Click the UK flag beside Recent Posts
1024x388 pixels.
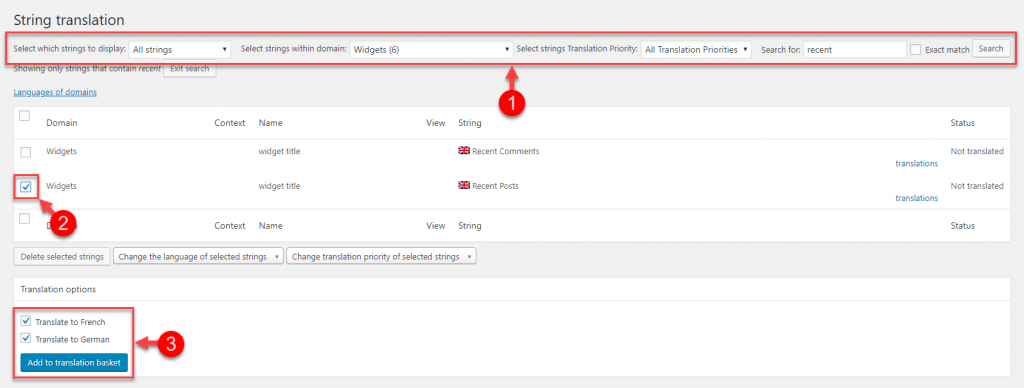pos(464,186)
